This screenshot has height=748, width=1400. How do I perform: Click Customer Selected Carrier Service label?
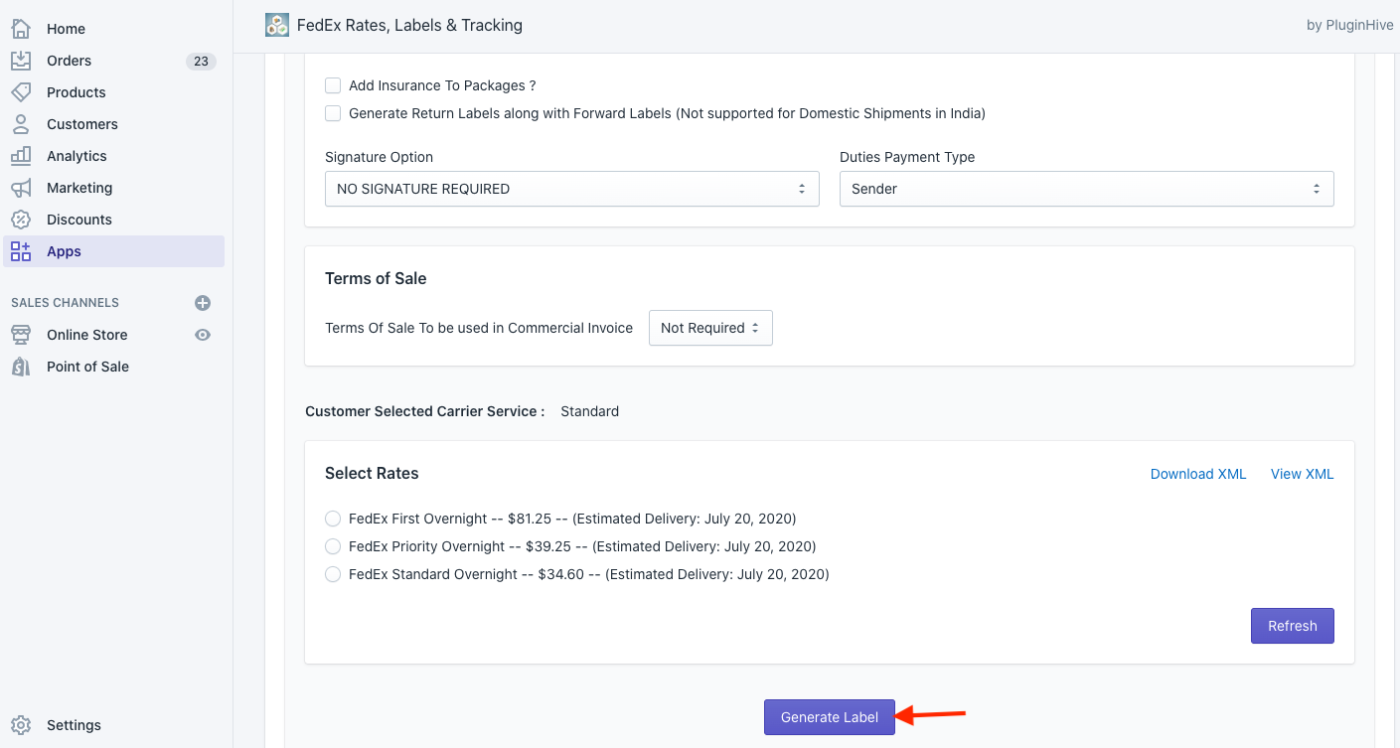425,411
